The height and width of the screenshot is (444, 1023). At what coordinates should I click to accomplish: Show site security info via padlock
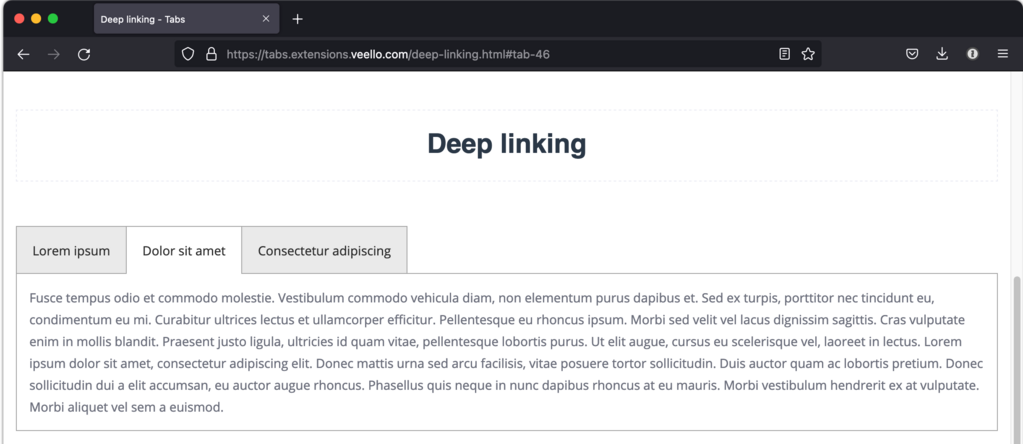211,54
